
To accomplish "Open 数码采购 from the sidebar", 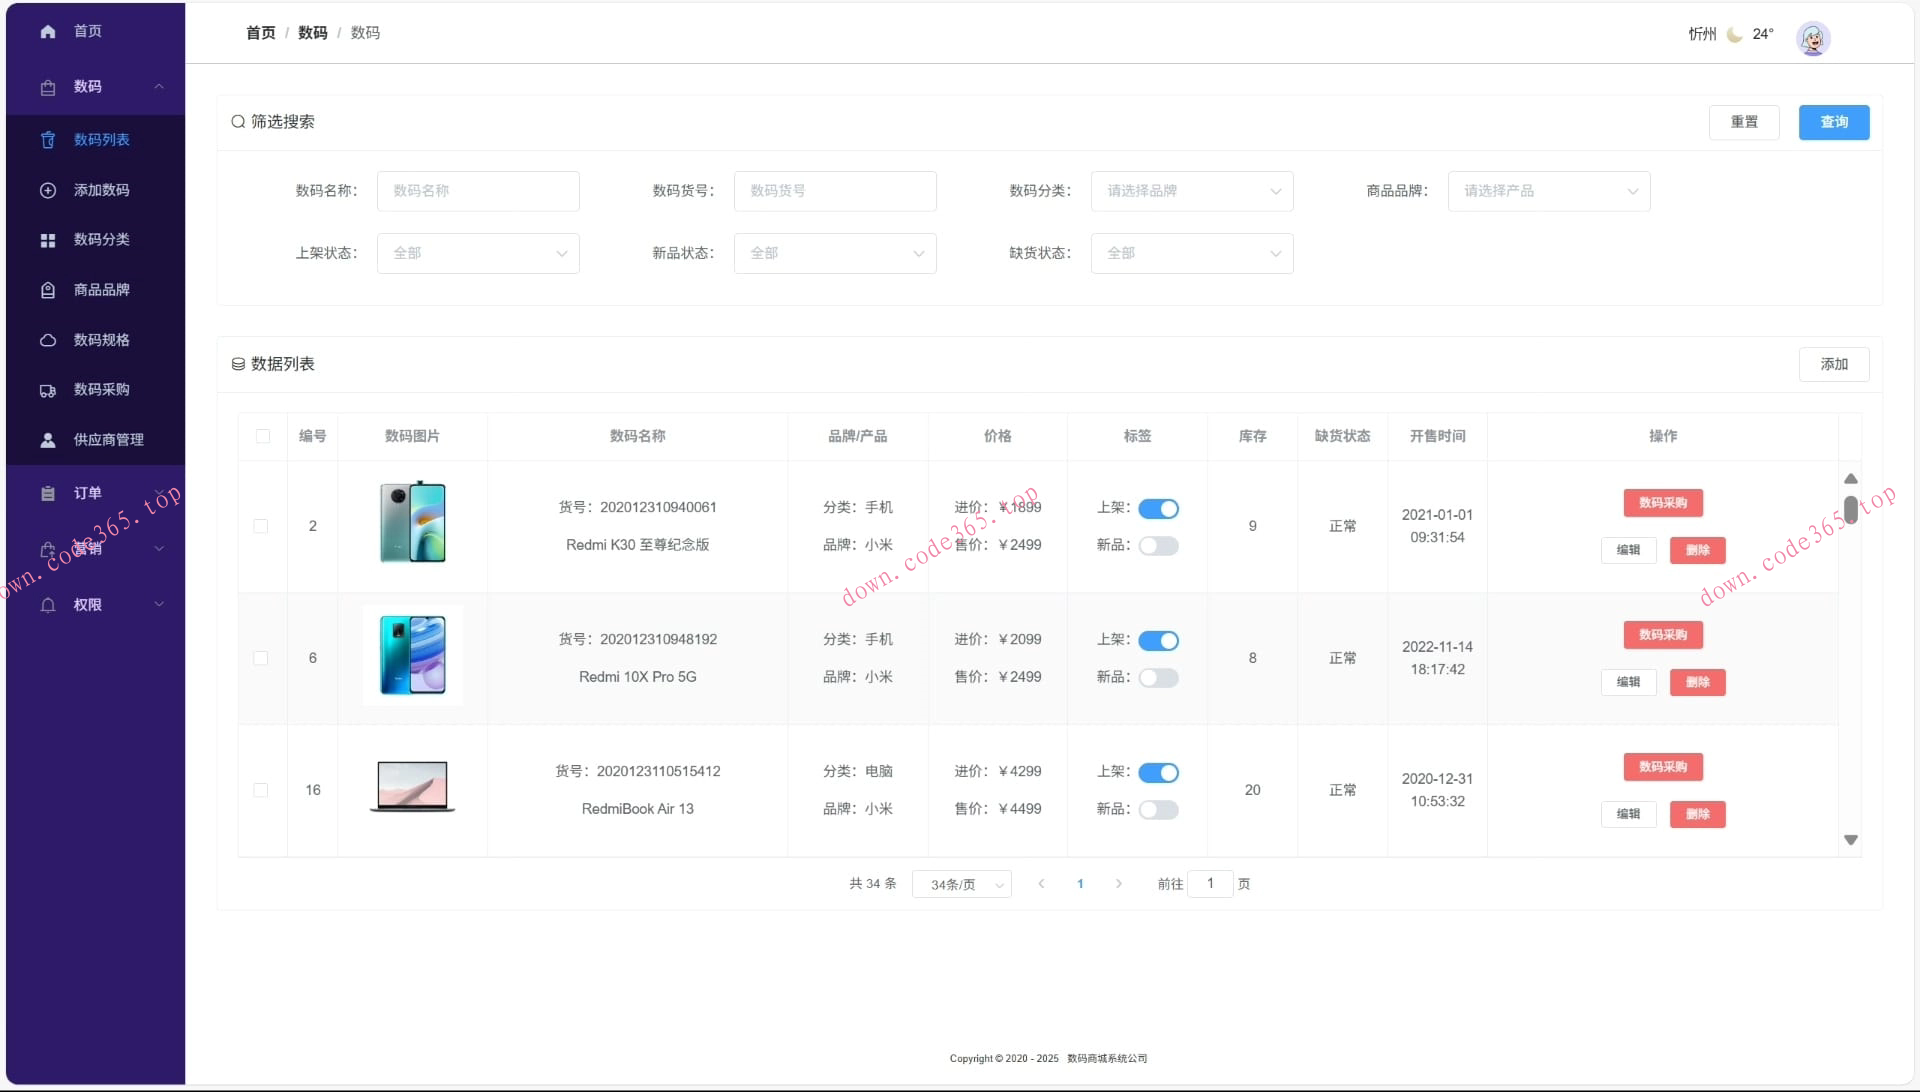I will click(100, 390).
